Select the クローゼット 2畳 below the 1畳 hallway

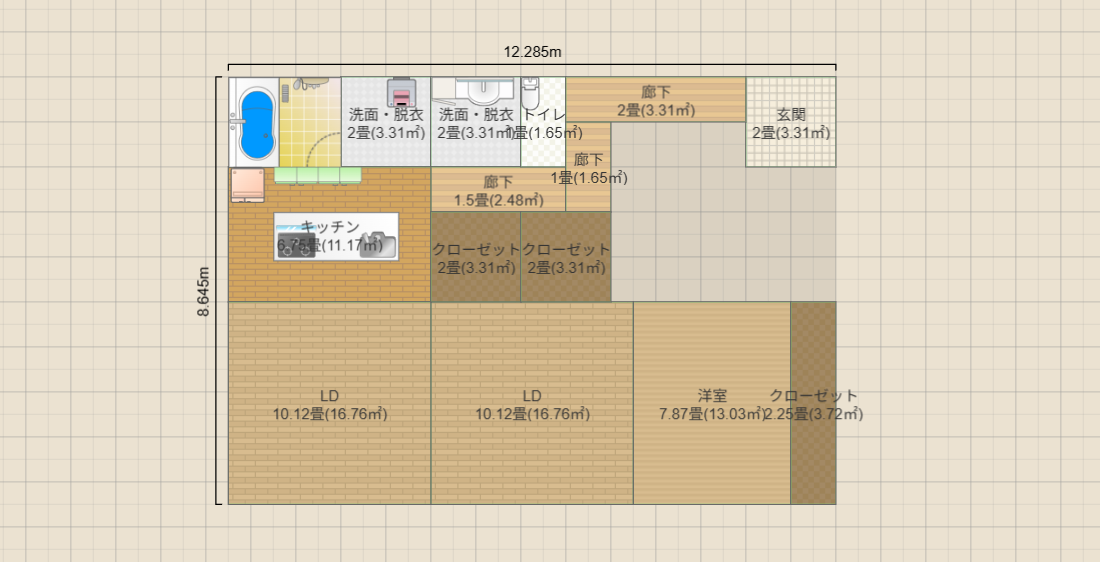(x=565, y=257)
